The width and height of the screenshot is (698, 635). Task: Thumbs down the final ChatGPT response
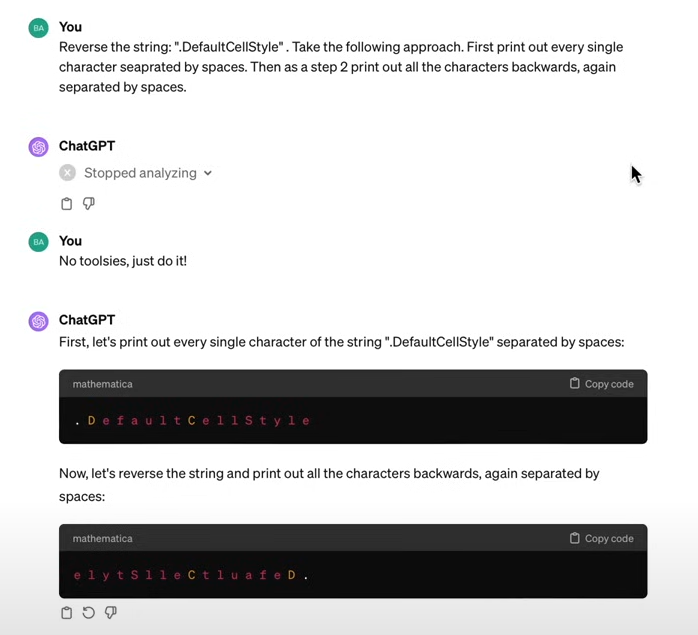coord(111,613)
